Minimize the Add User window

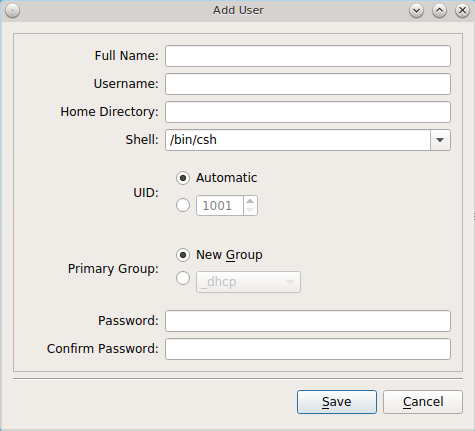416,11
